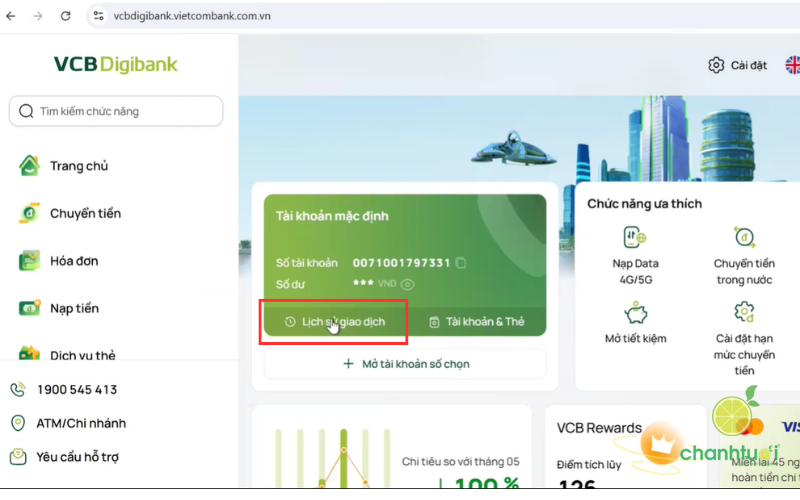Click the phone icon beside hotline

click(18, 390)
